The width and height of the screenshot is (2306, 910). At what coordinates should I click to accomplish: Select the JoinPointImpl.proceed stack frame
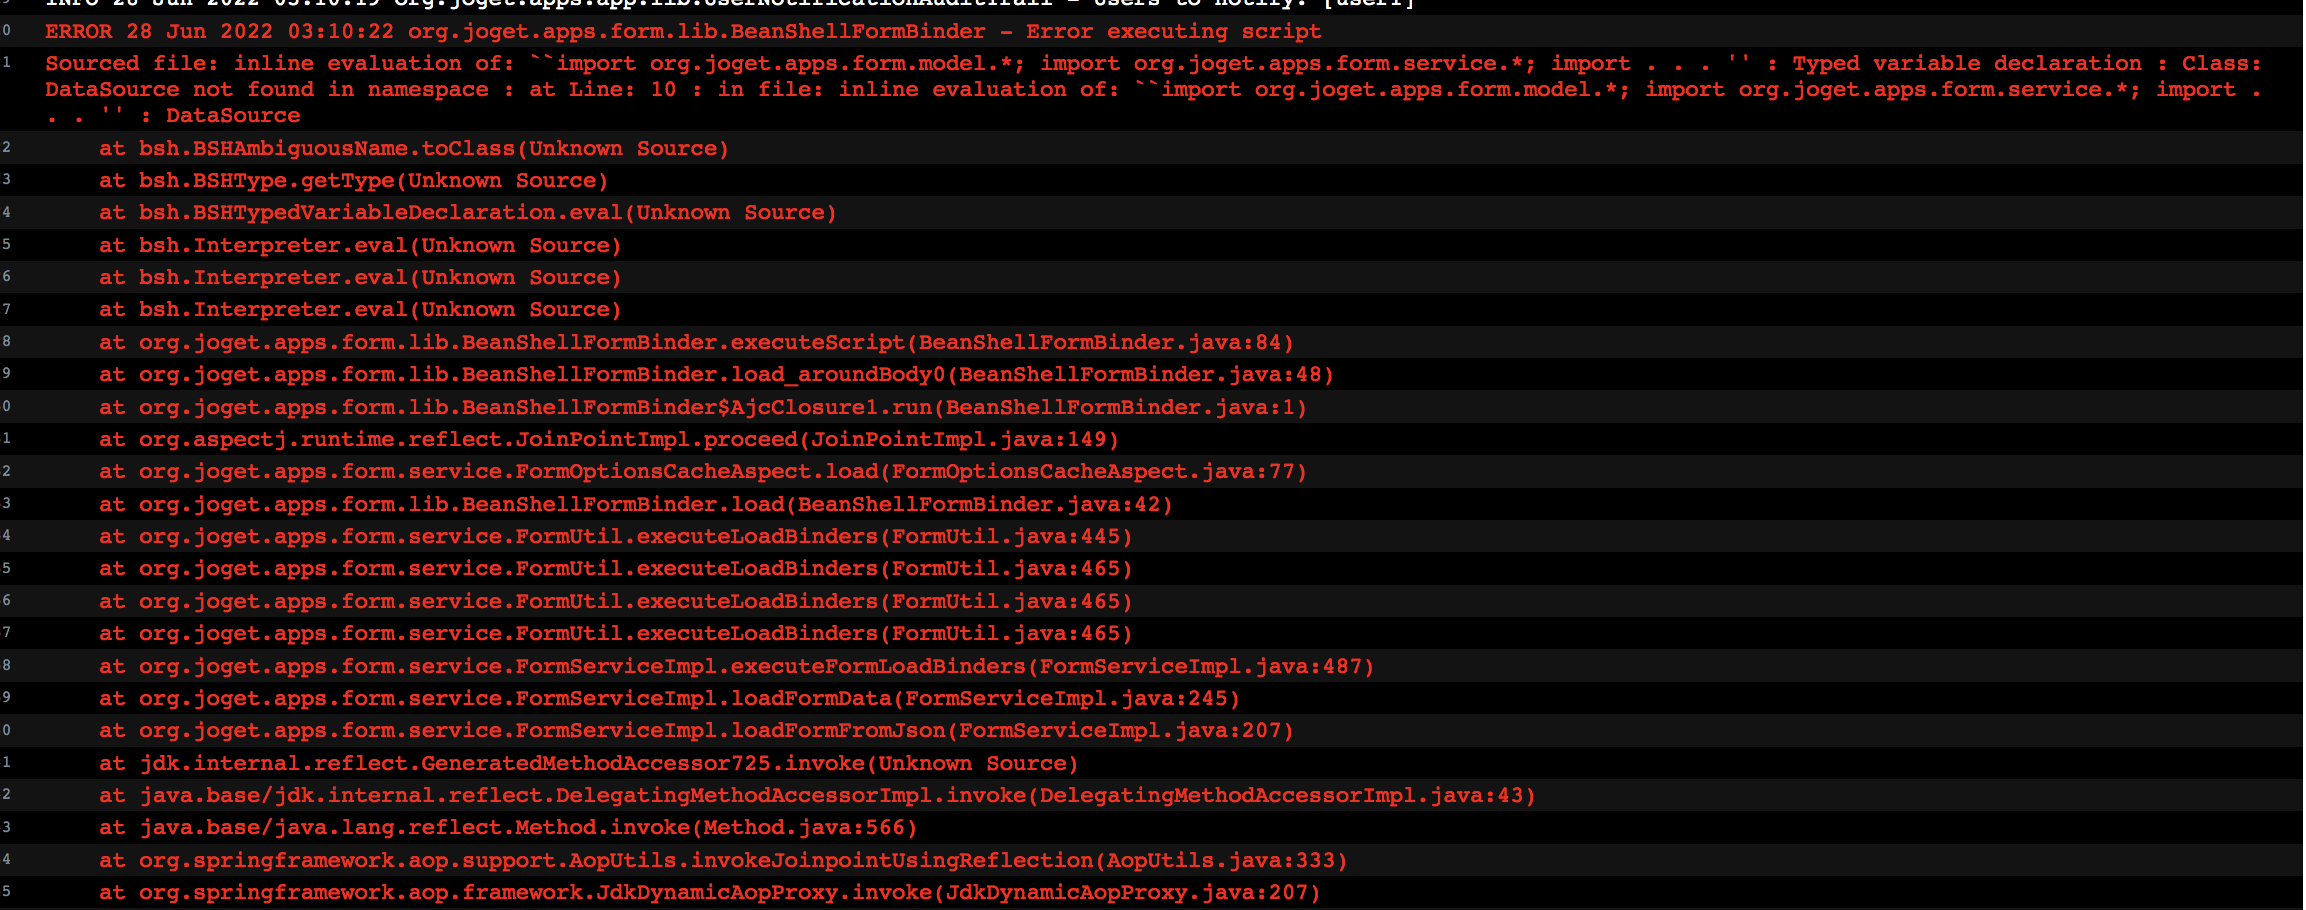coord(608,439)
